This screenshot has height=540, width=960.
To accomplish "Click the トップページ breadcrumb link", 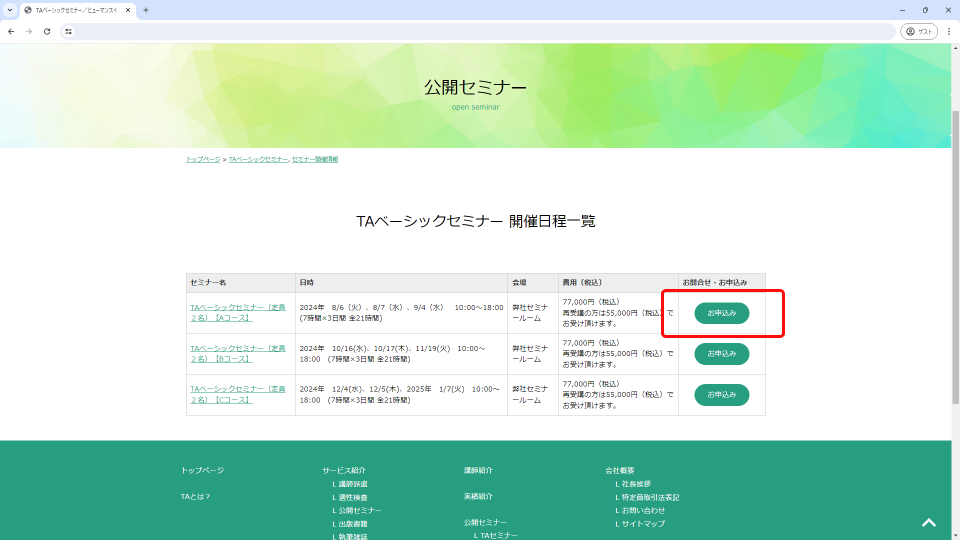I will click(203, 159).
